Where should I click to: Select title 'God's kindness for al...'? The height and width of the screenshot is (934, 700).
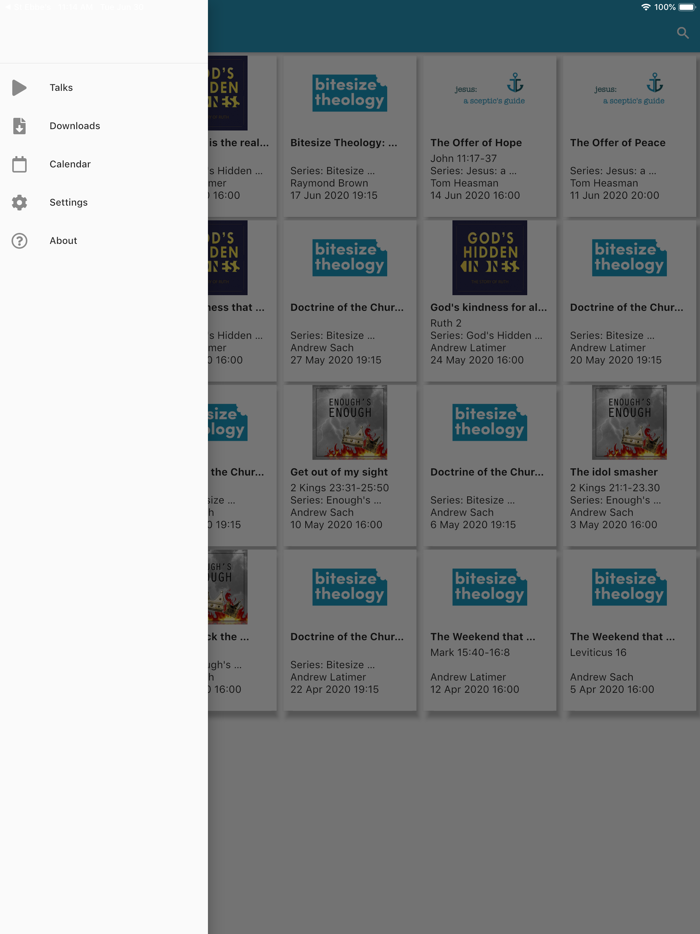coord(489,307)
